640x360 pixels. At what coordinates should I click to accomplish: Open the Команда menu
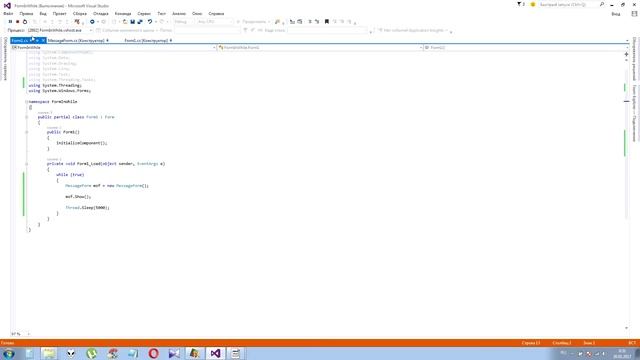(x=123, y=13)
